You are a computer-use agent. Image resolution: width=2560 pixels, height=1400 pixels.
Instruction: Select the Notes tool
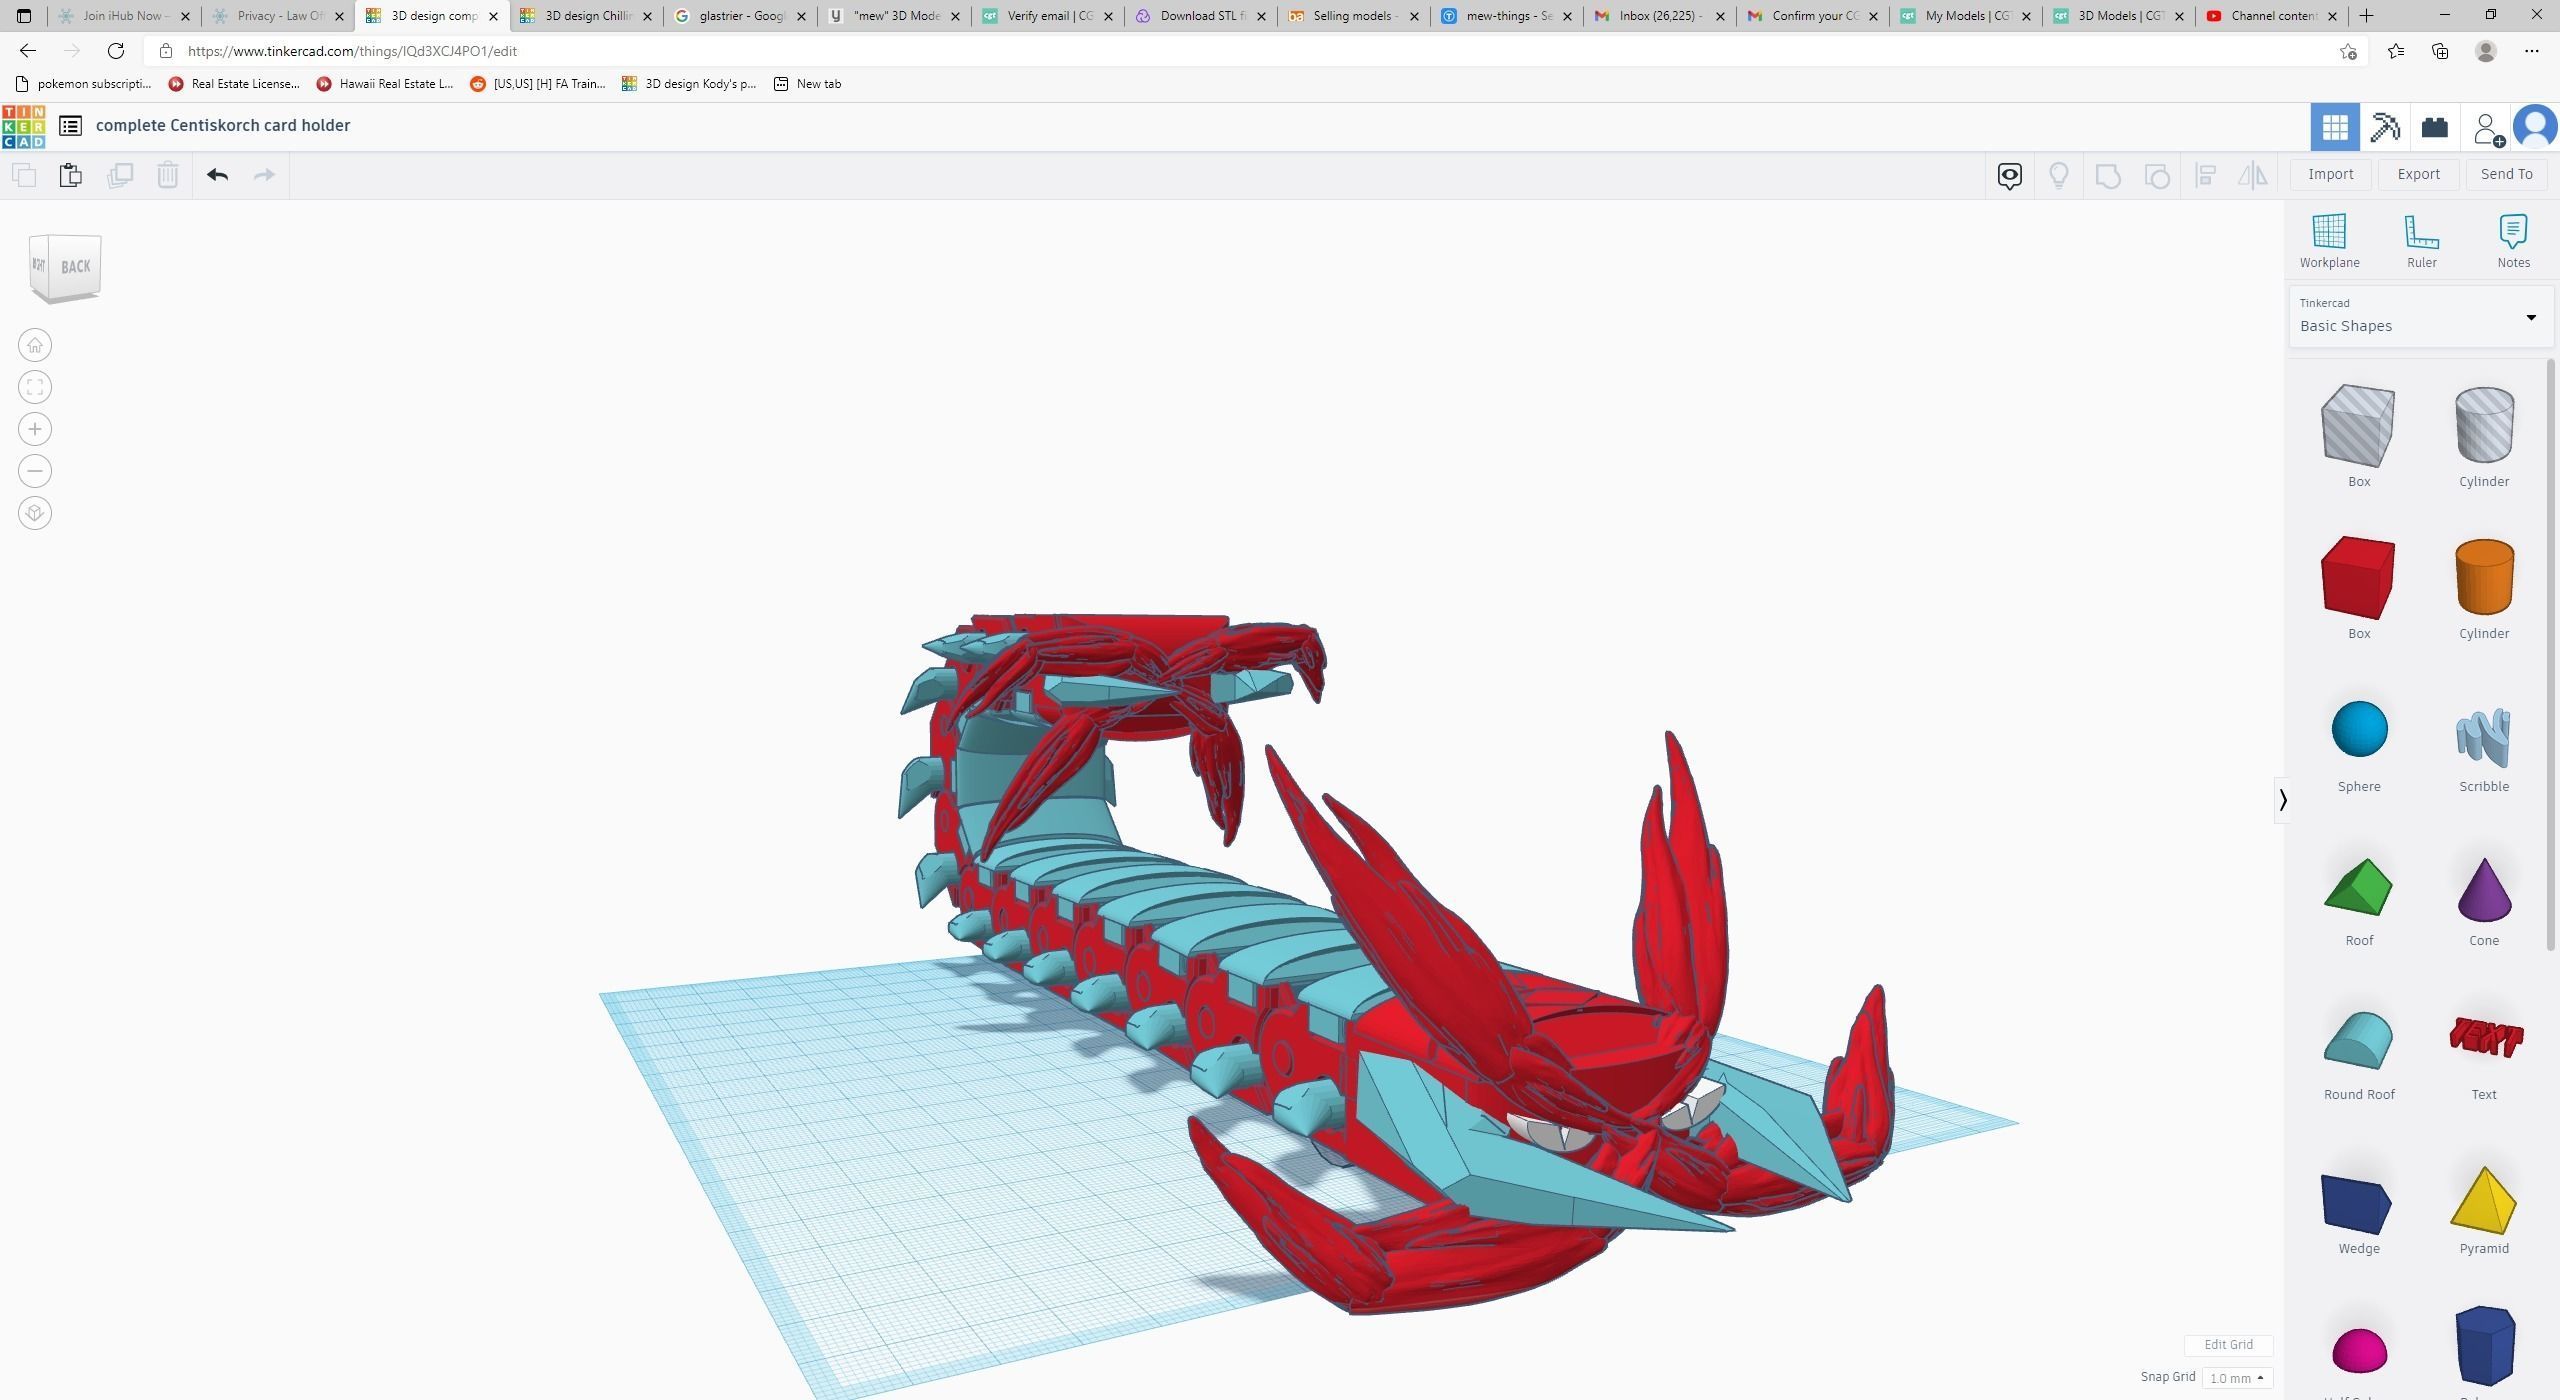coord(2513,241)
